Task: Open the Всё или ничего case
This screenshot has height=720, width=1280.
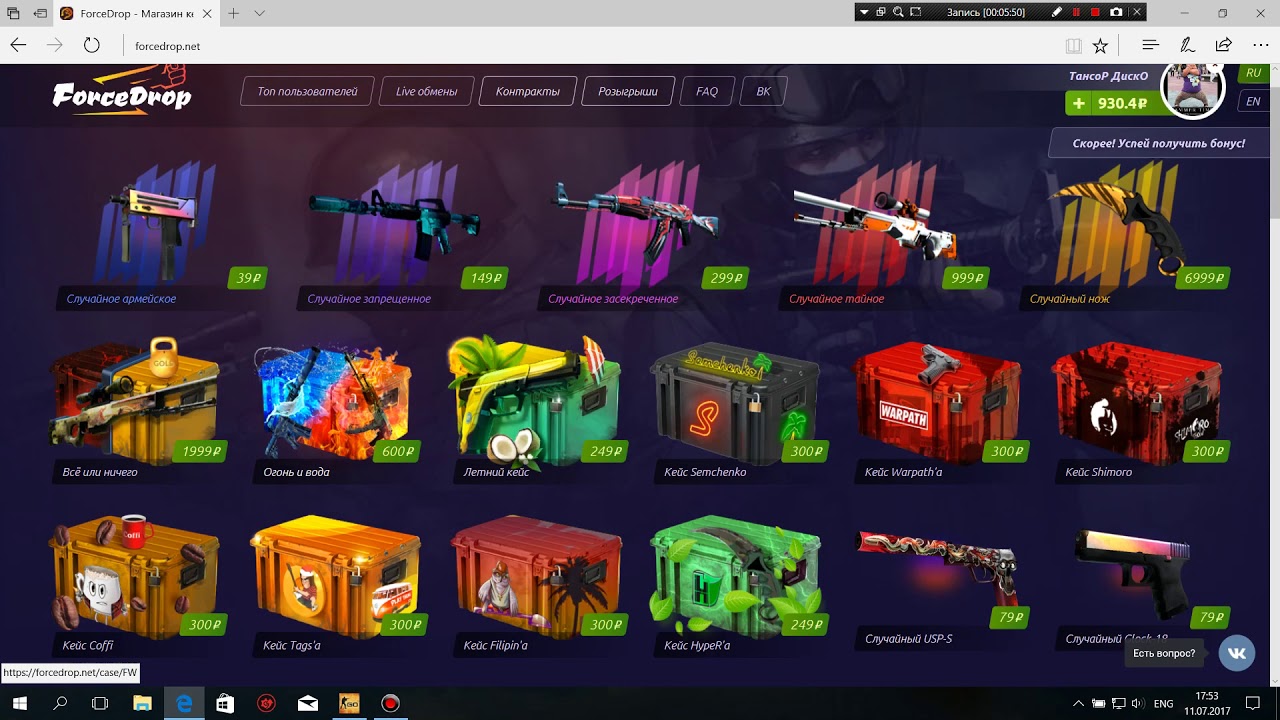Action: click(138, 410)
